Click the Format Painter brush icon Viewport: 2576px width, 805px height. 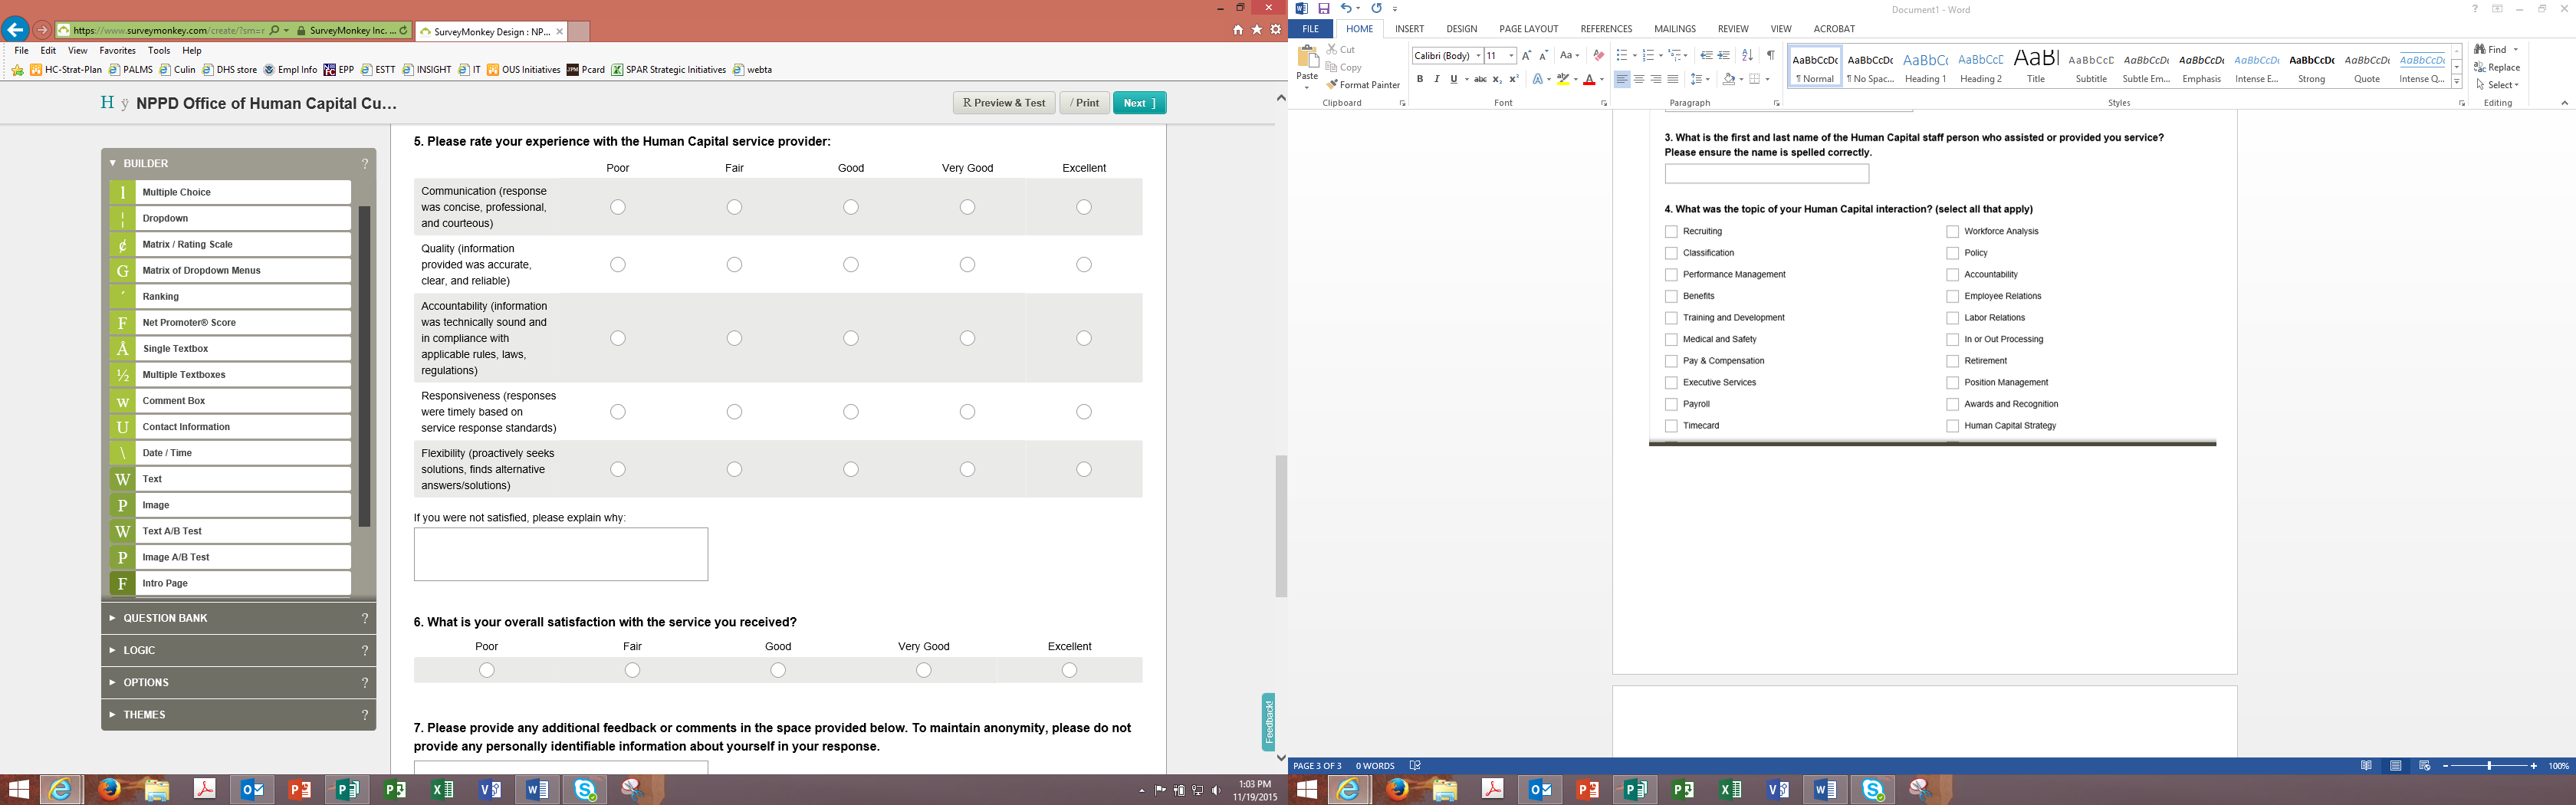[1332, 85]
